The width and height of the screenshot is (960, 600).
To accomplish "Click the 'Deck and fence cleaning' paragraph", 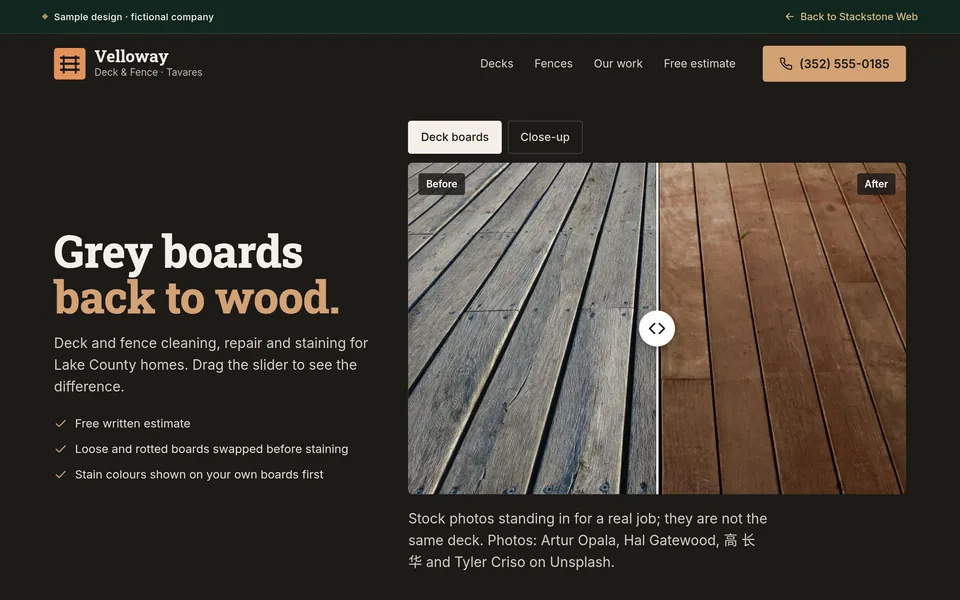I will (x=211, y=364).
